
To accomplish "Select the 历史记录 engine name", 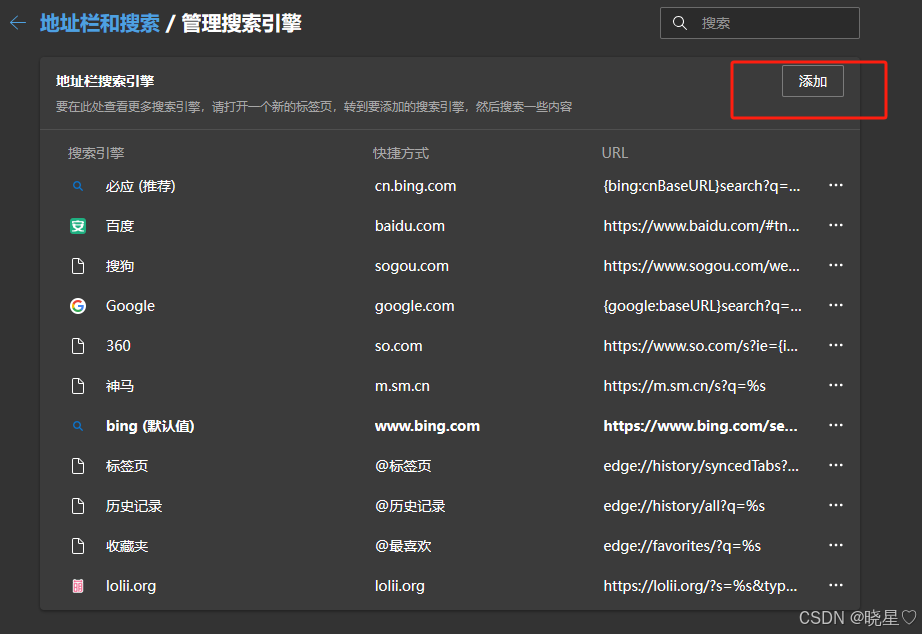I will (134, 506).
